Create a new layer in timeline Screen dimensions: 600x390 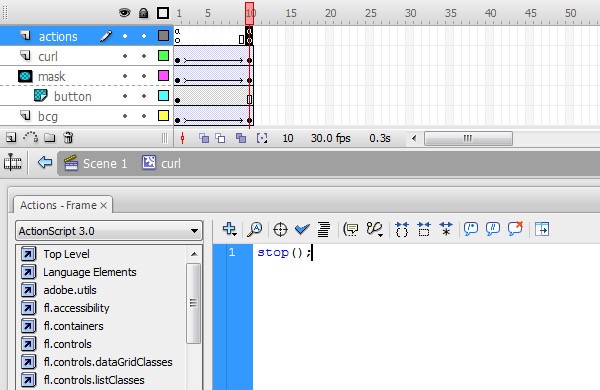click(x=11, y=138)
